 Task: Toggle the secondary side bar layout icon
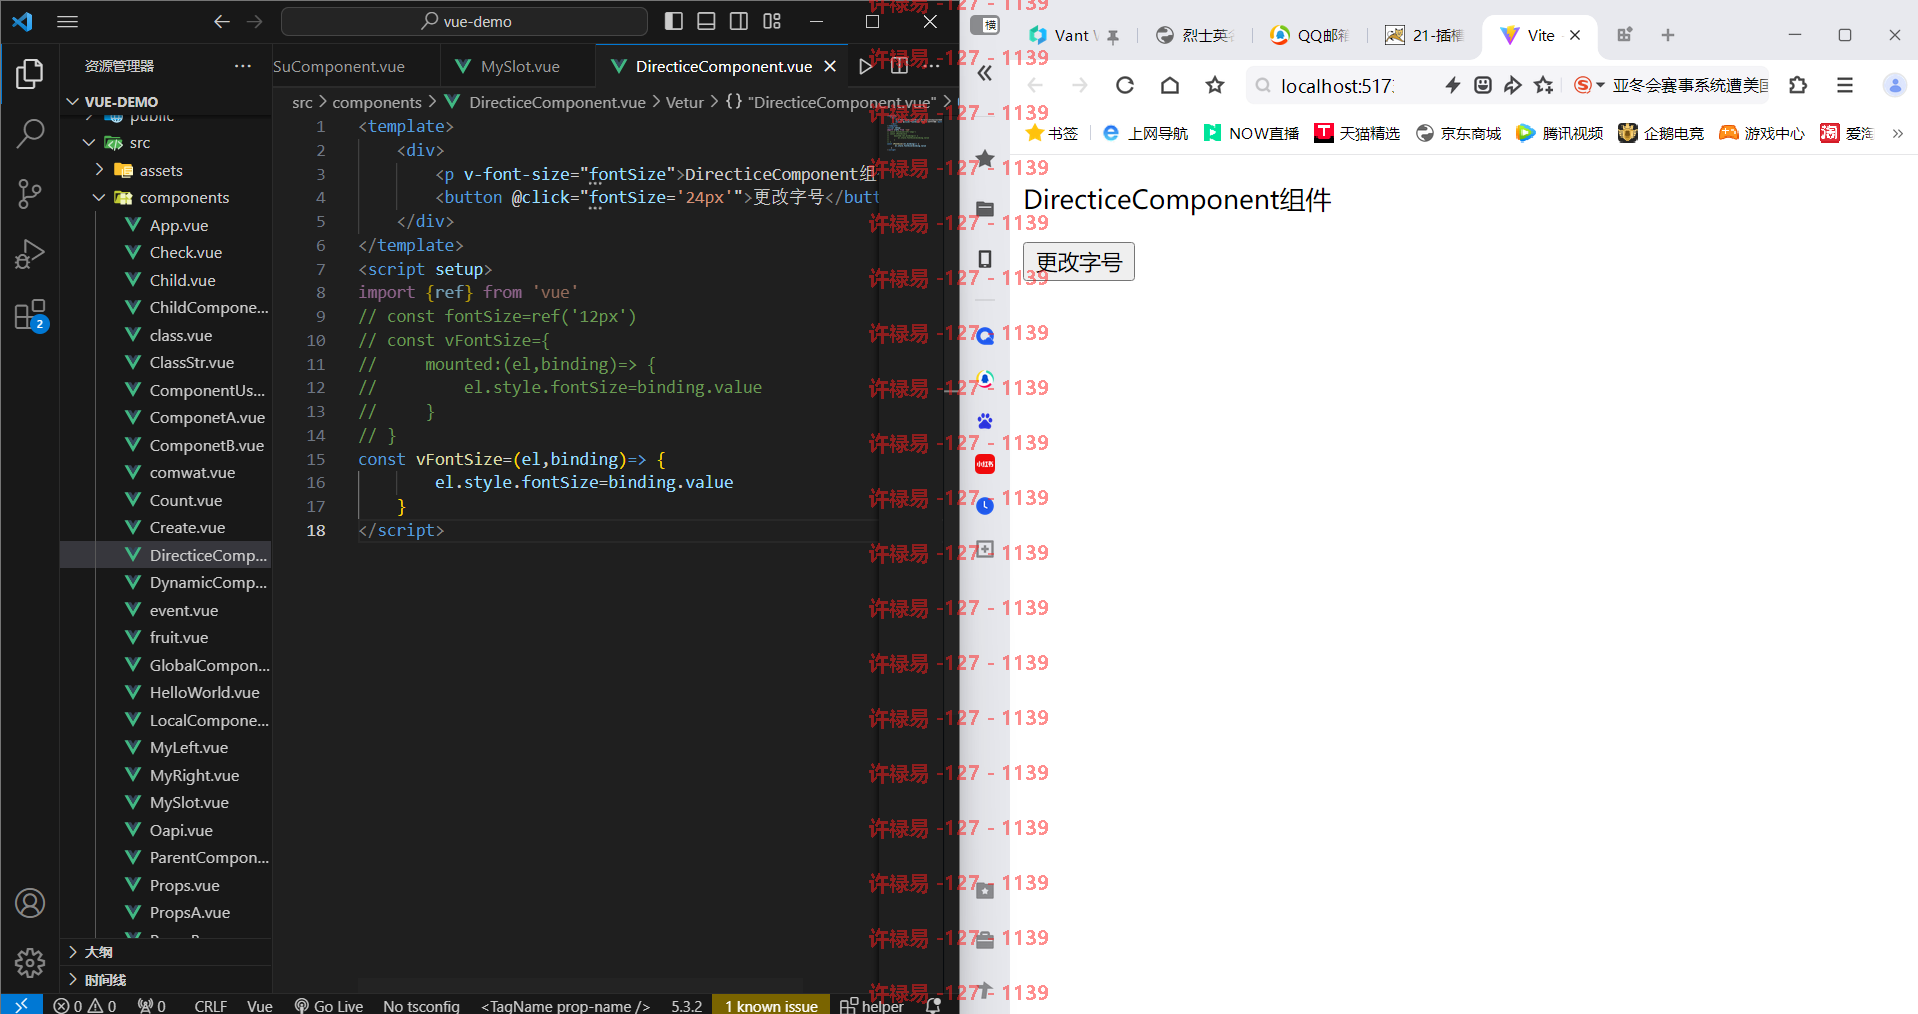(739, 21)
